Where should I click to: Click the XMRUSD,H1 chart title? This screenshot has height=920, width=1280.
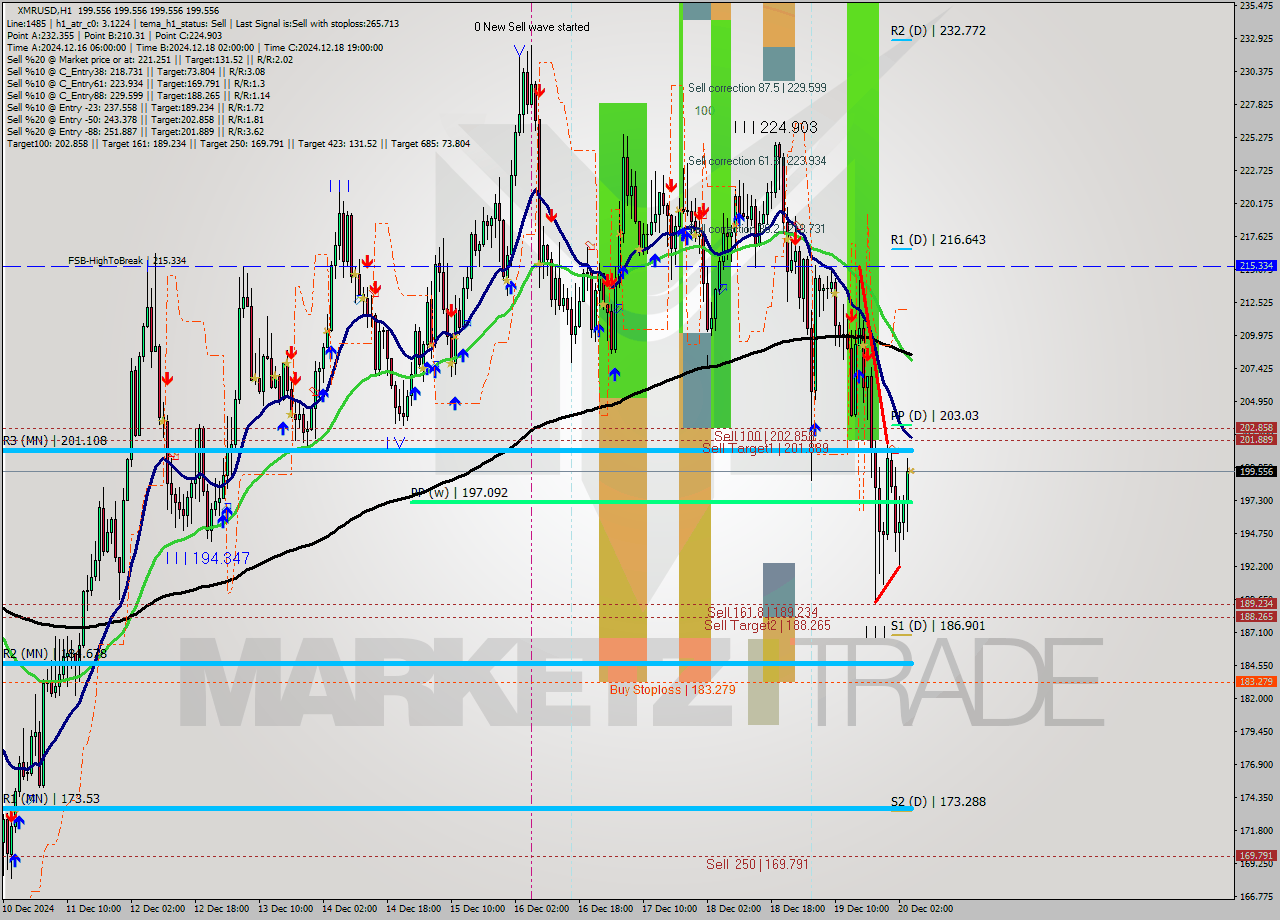pyautogui.click(x=47, y=10)
